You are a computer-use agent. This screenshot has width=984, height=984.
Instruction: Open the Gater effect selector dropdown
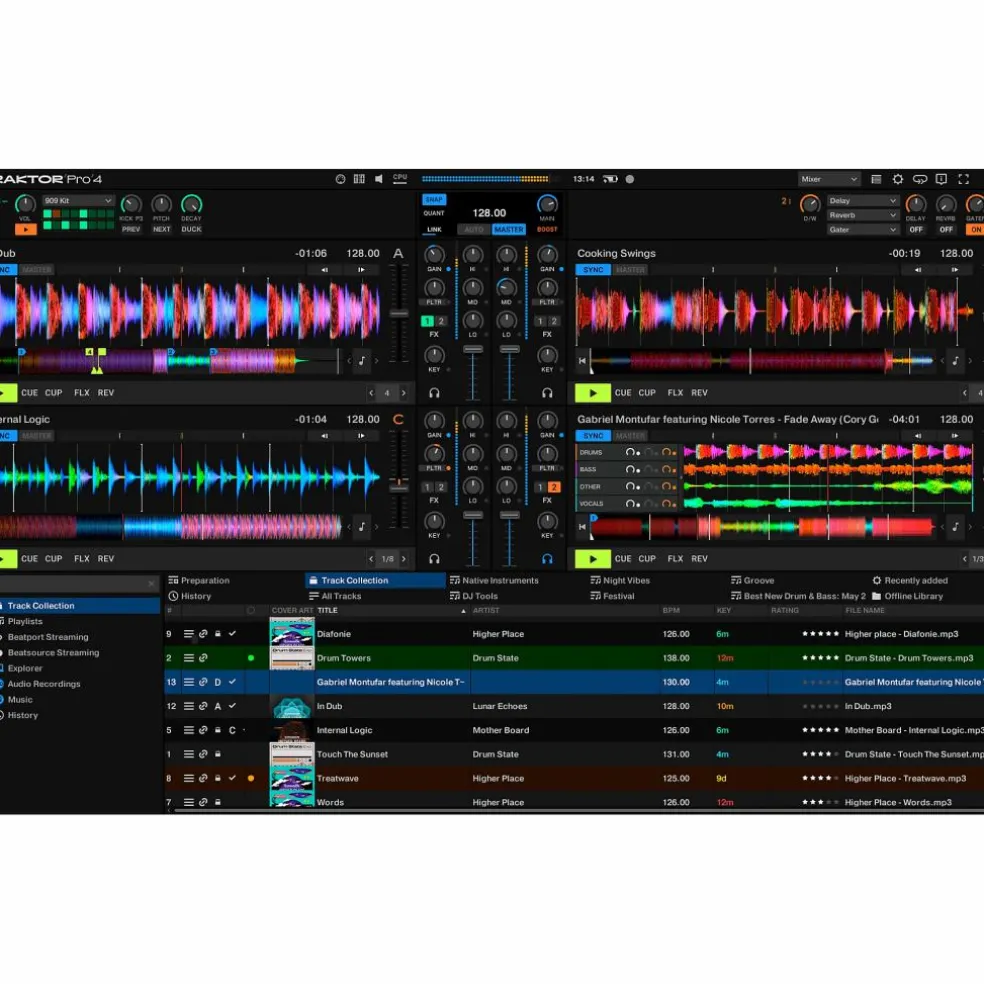(862, 230)
